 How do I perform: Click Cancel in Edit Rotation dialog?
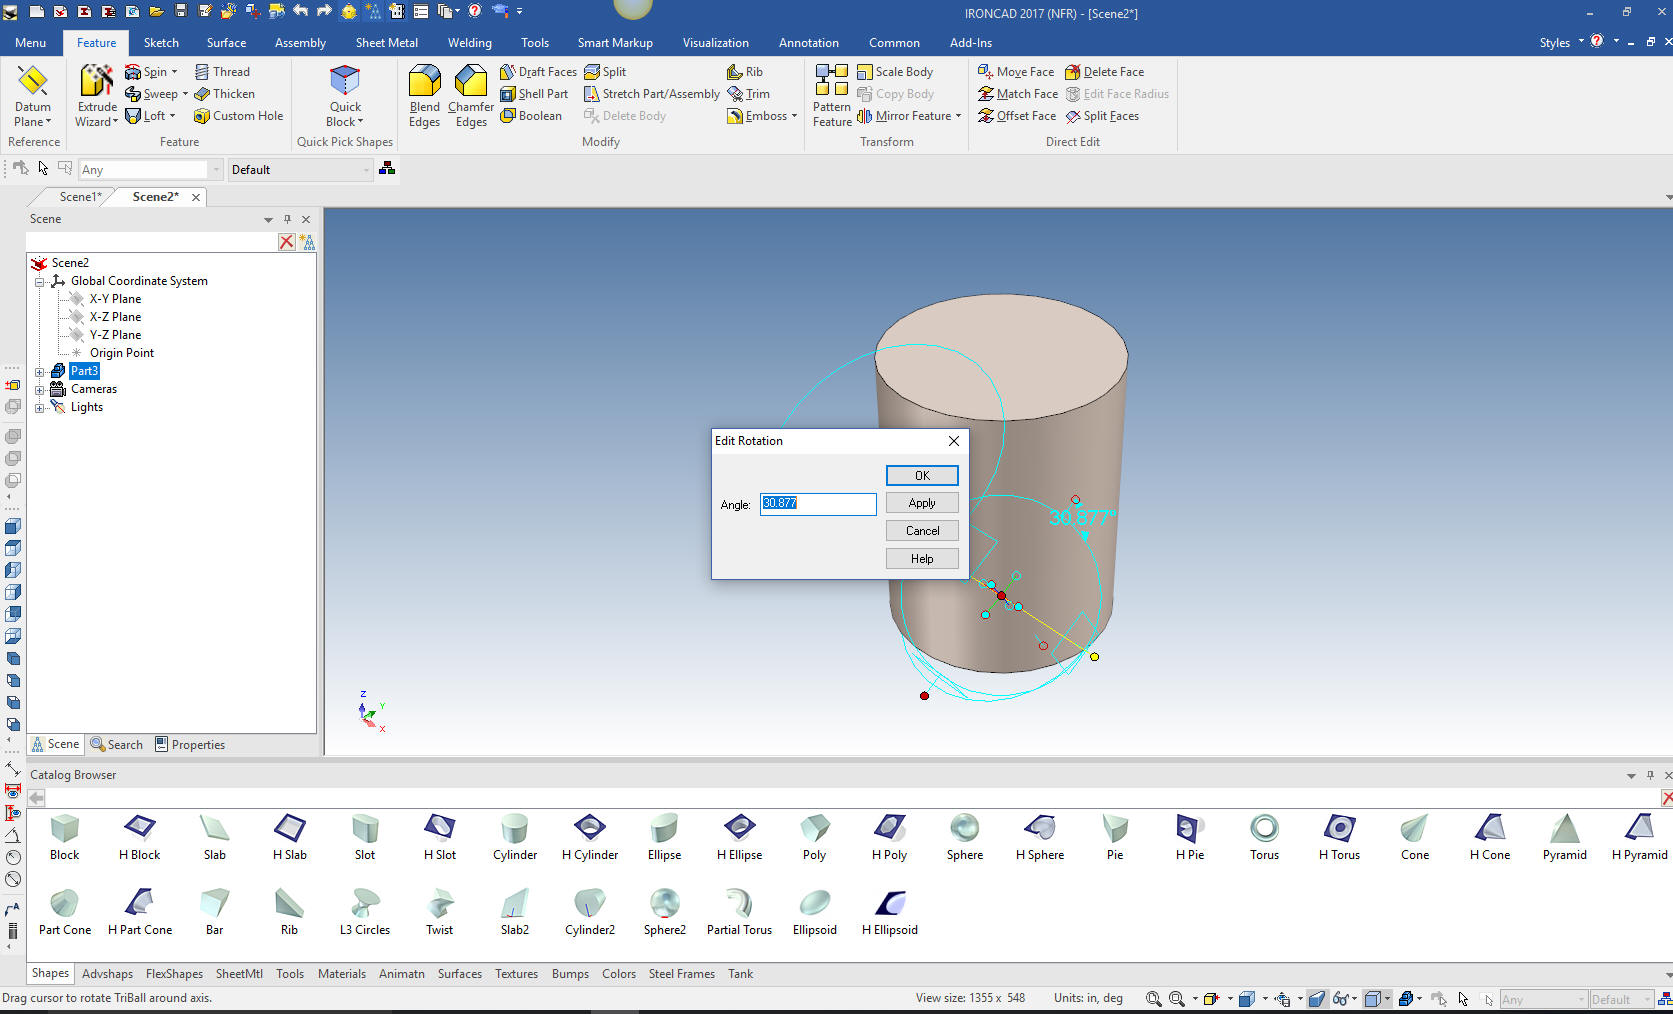[921, 531]
